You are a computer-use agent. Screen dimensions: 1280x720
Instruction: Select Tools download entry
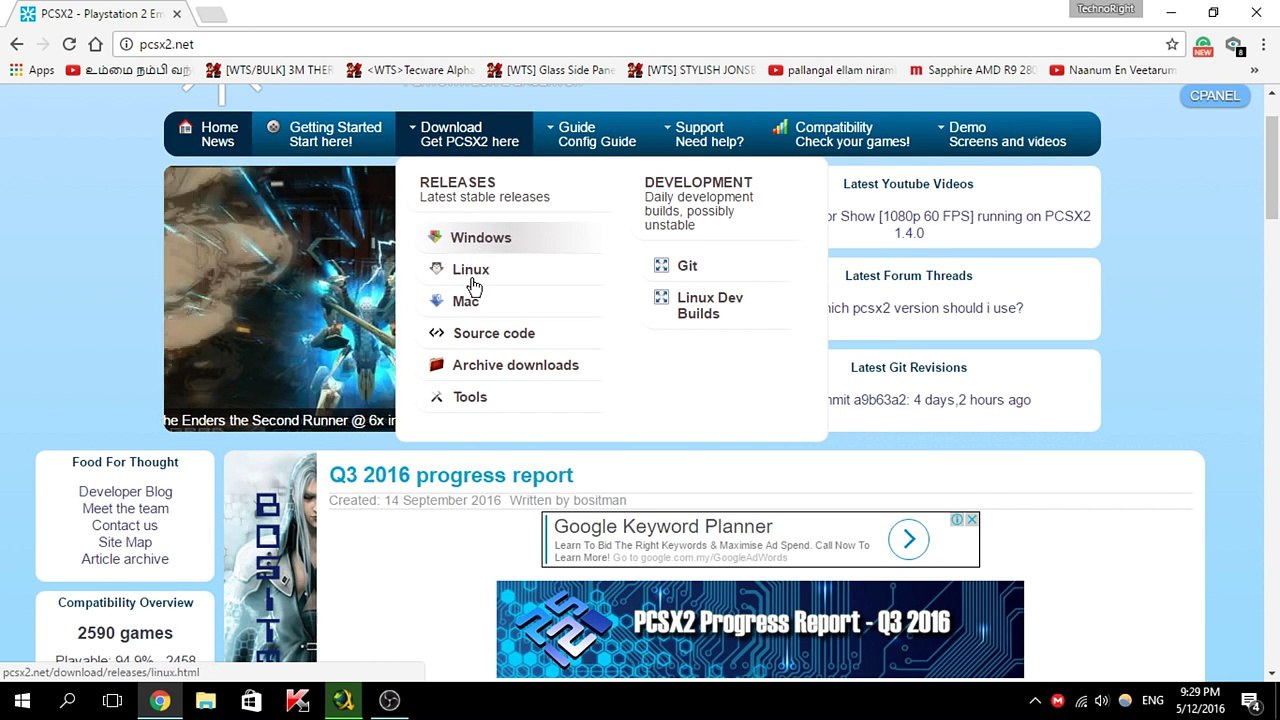coord(469,397)
